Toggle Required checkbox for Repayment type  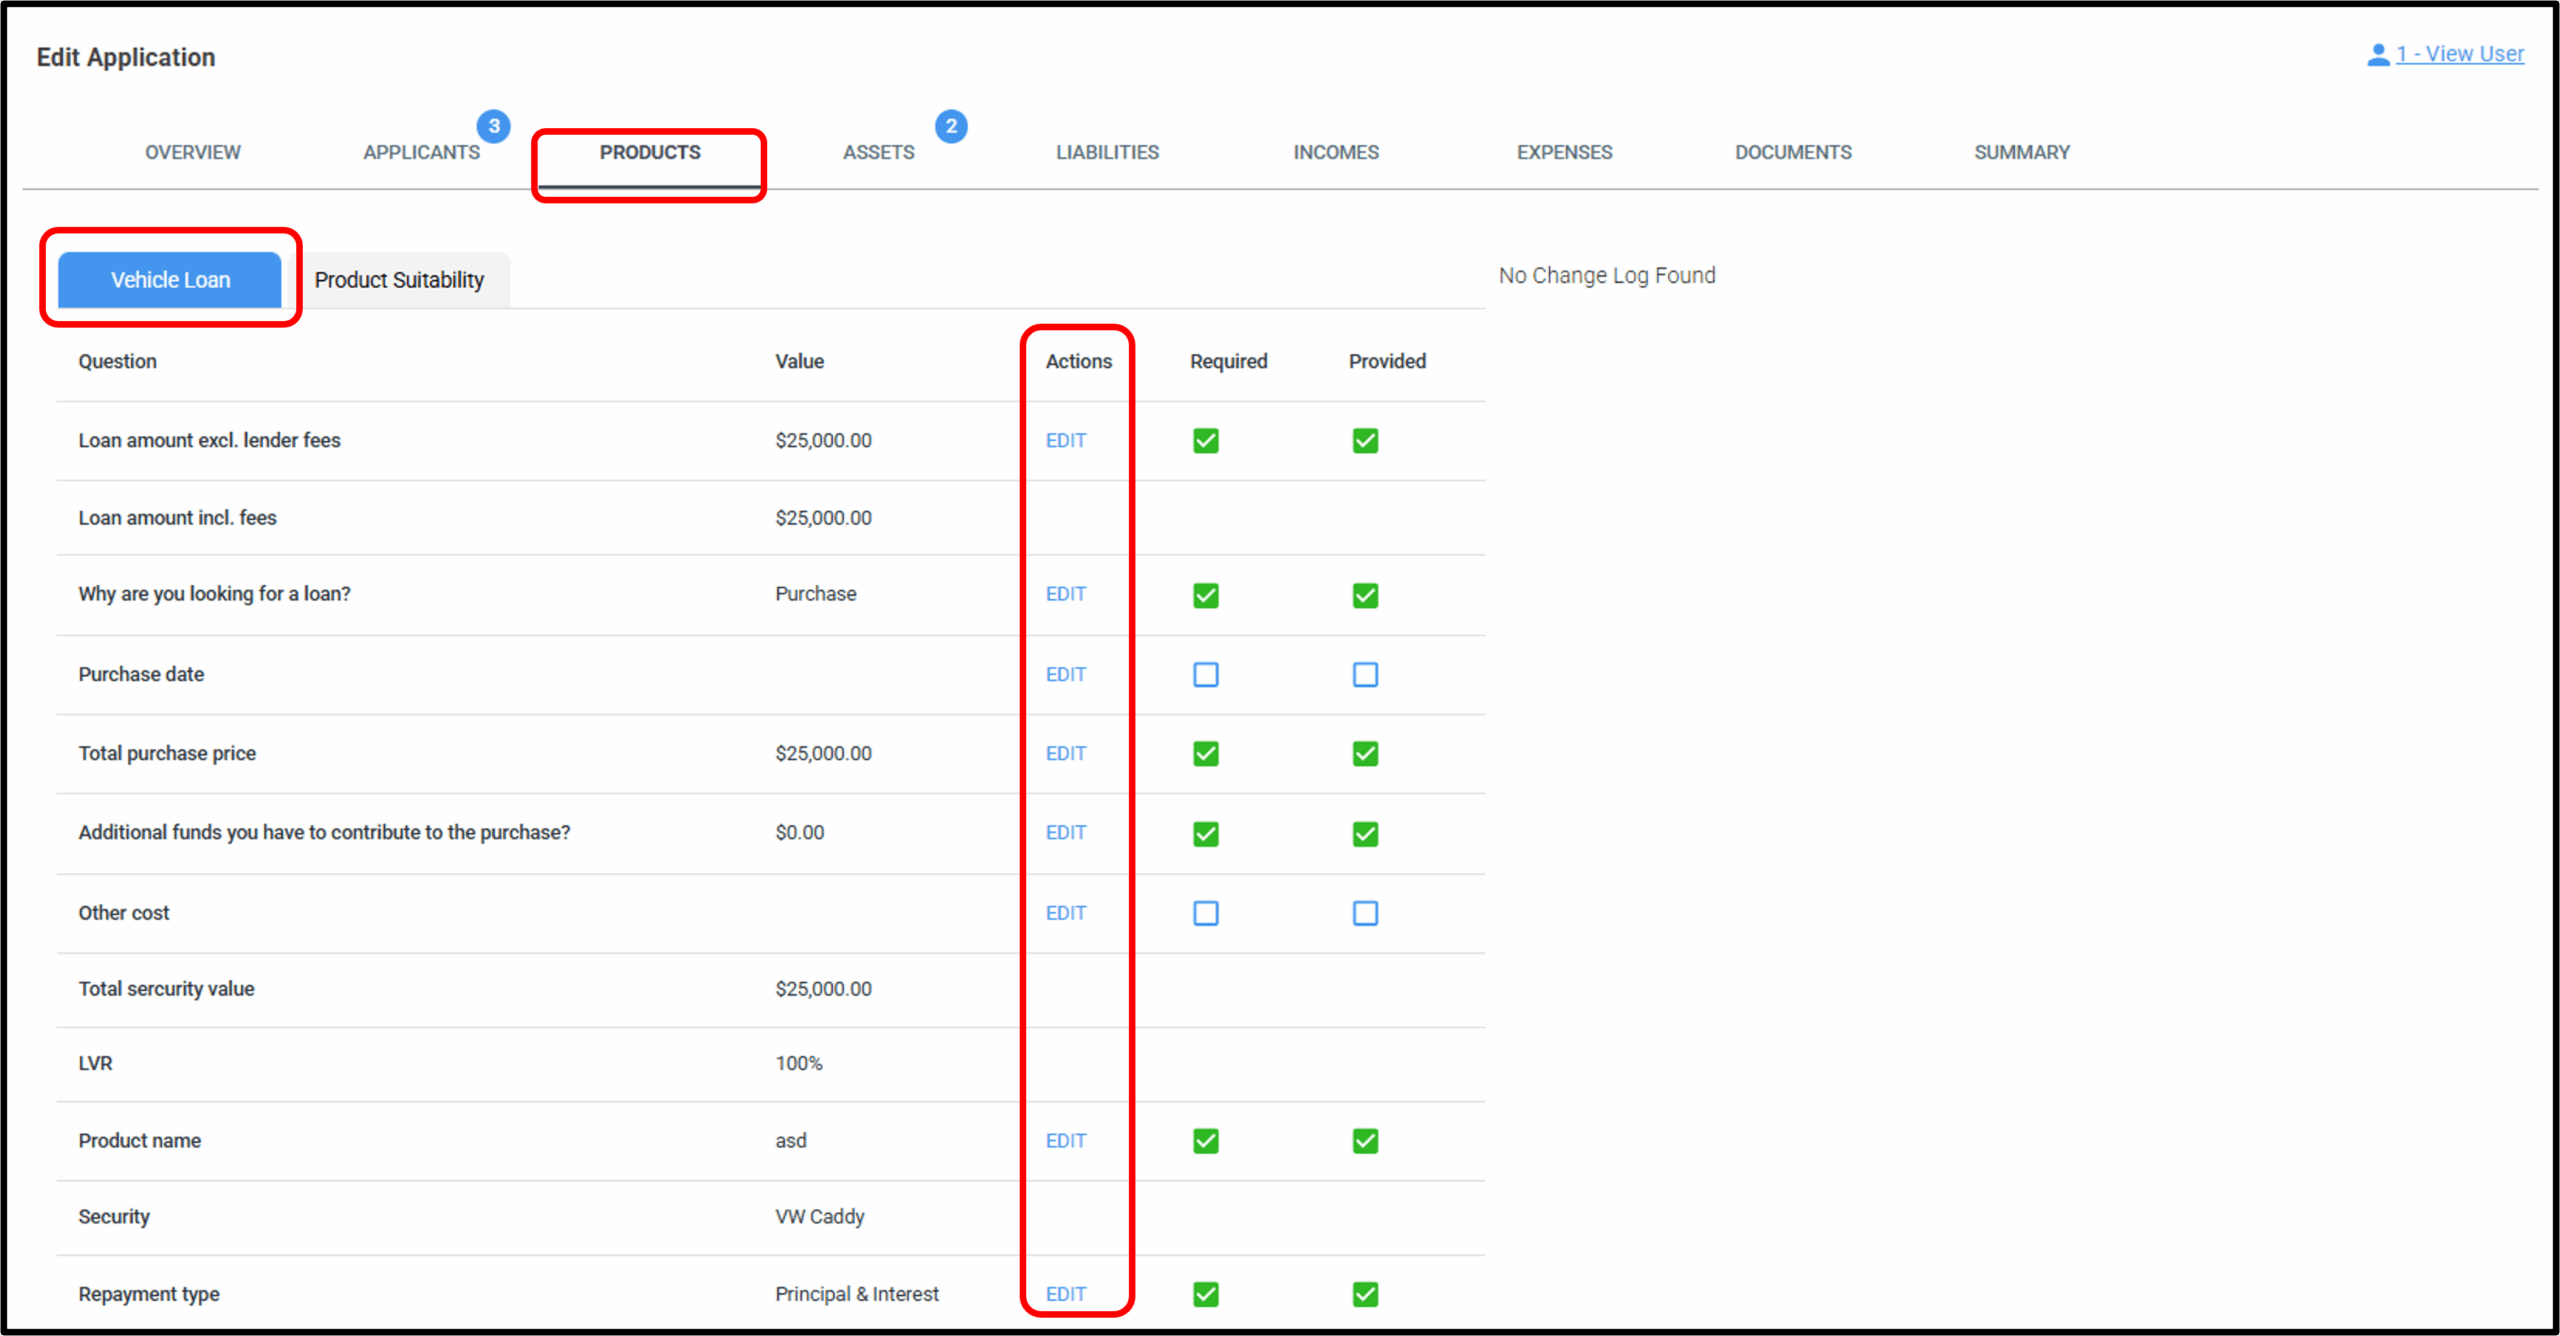pyautogui.click(x=1206, y=1294)
